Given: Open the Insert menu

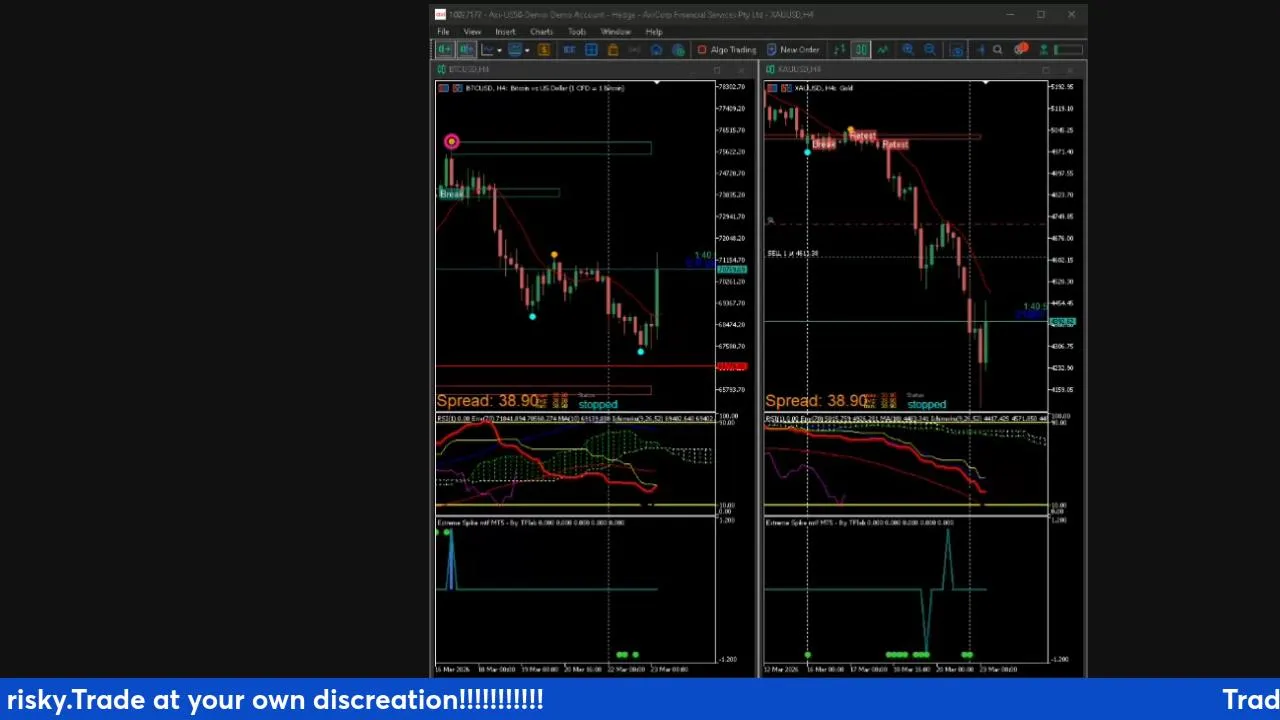Looking at the screenshot, I should coord(505,32).
